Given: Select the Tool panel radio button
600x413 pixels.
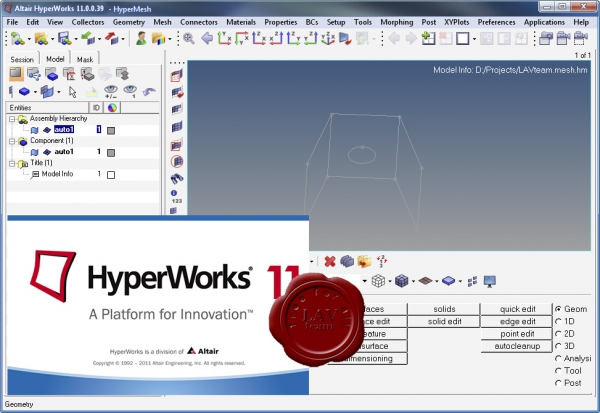Looking at the screenshot, I should [x=558, y=371].
